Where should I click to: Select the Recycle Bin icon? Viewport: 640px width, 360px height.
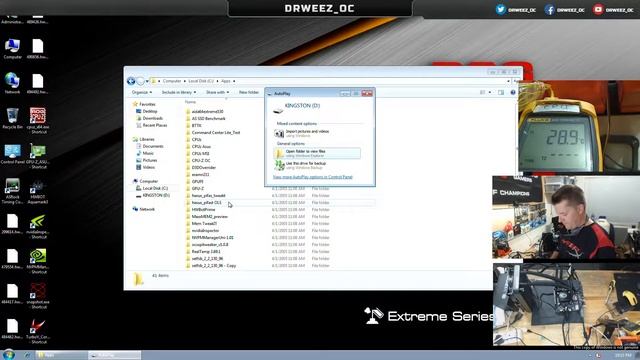12,118
